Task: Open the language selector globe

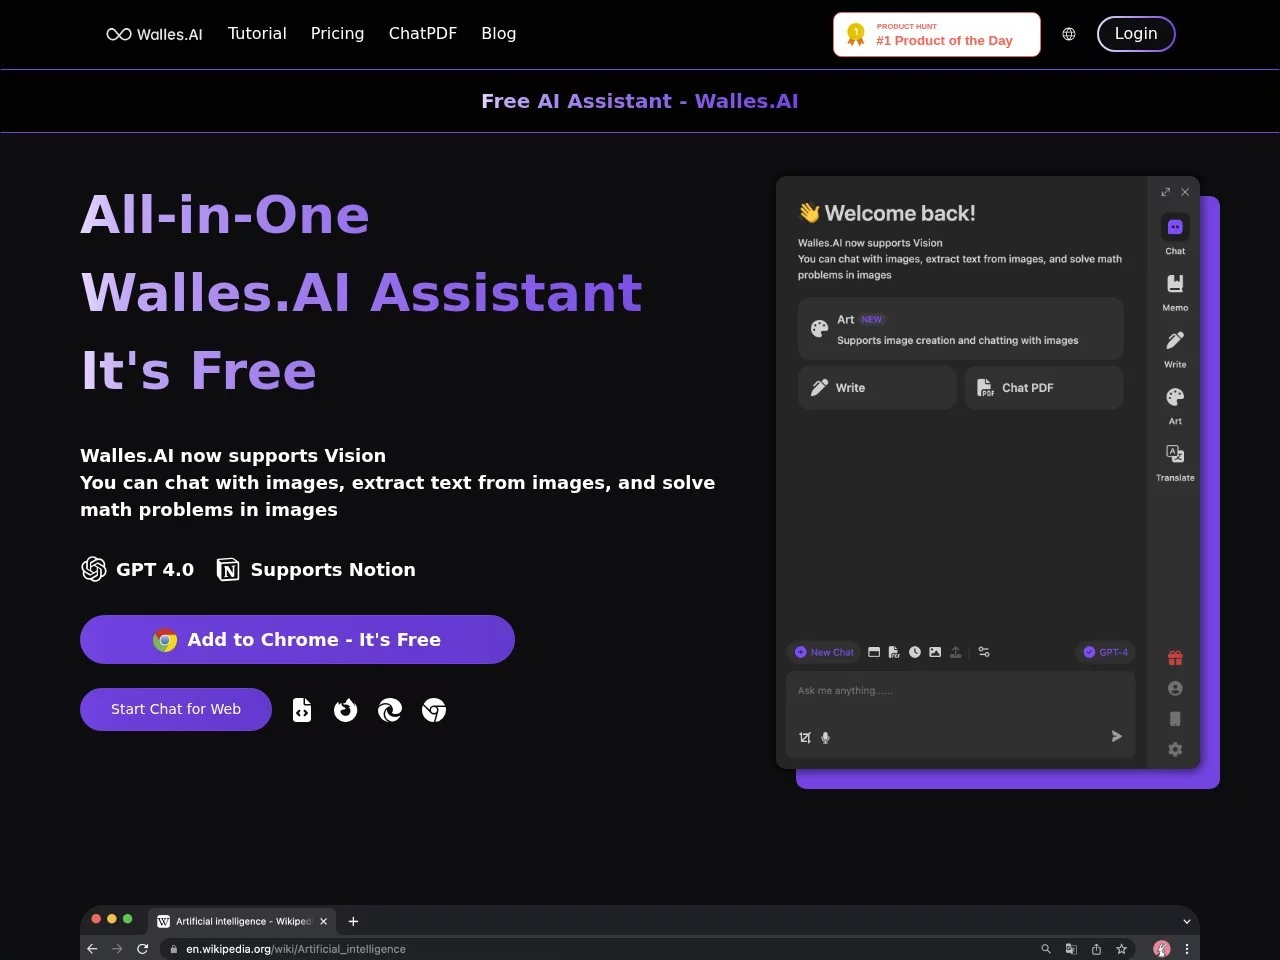Action: (1069, 34)
